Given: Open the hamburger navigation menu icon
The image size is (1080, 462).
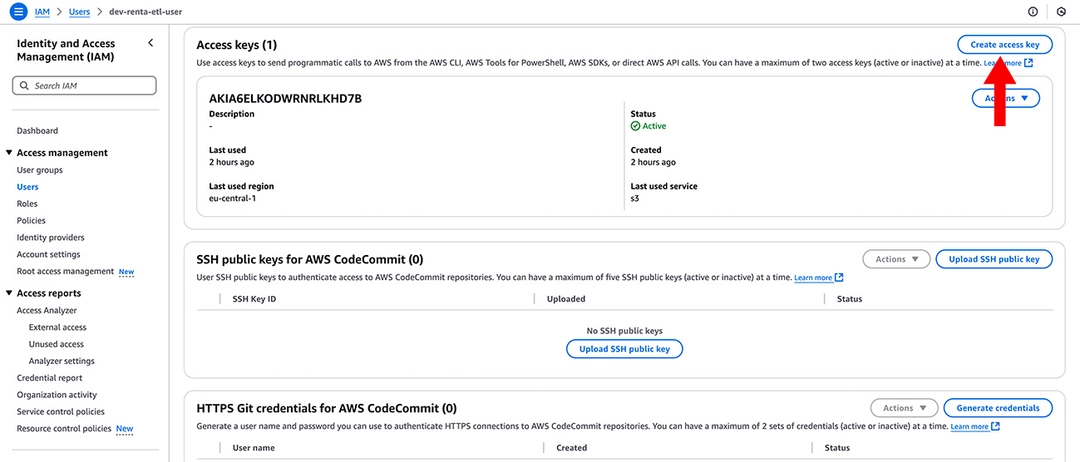Looking at the screenshot, I should (19, 12).
